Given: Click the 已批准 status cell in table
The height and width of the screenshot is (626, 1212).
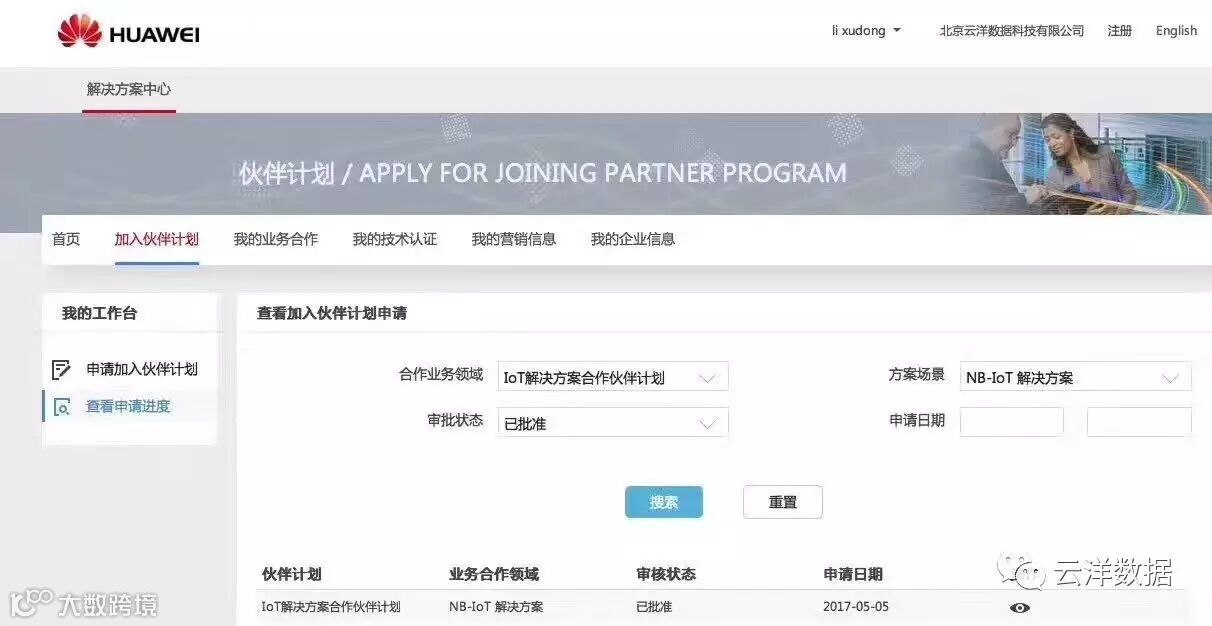Looking at the screenshot, I should click(654, 607).
